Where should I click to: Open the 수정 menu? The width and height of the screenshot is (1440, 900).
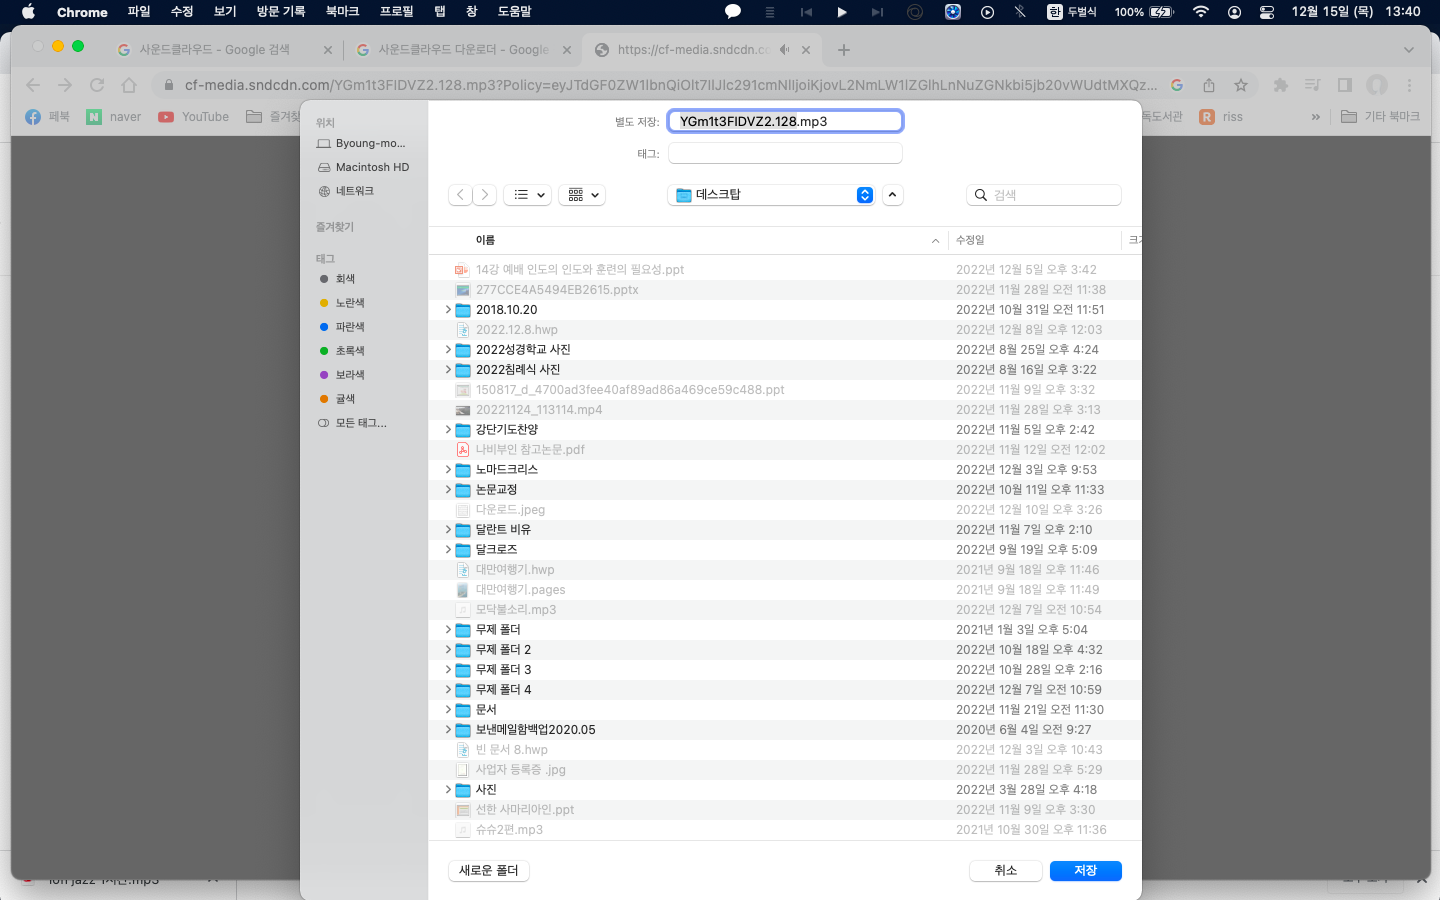(182, 12)
